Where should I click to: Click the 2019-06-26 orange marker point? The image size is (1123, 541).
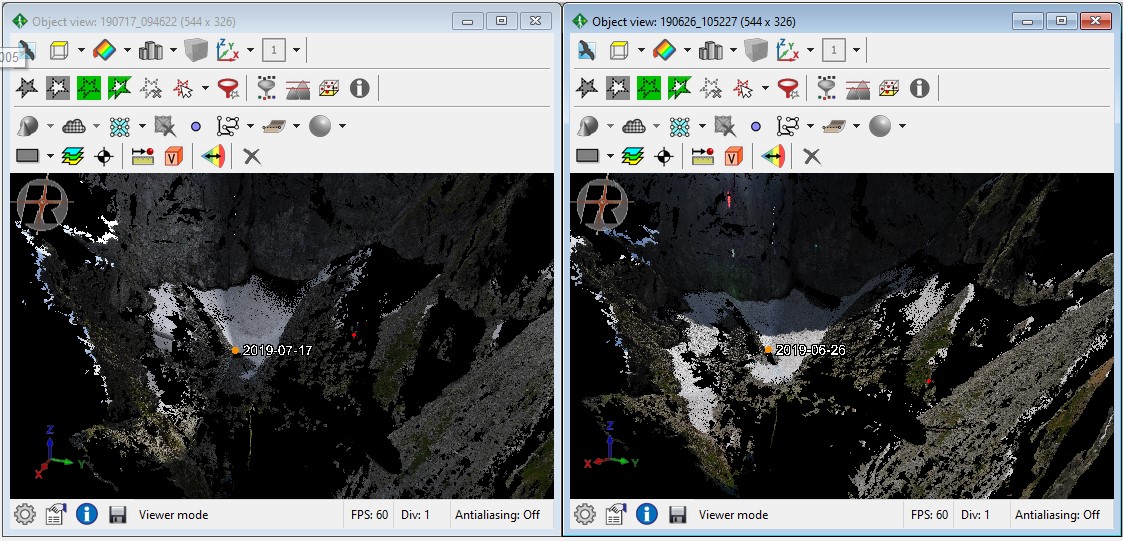pos(768,349)
